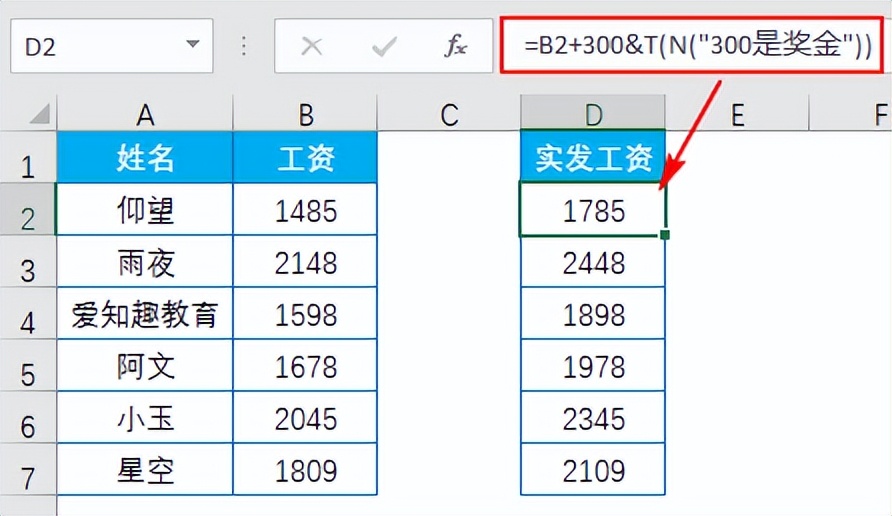Image resolution: width=892 pixels, height=516 pixels.
Task: Select the salary cell 2045
Action: [x=305, y=417]
